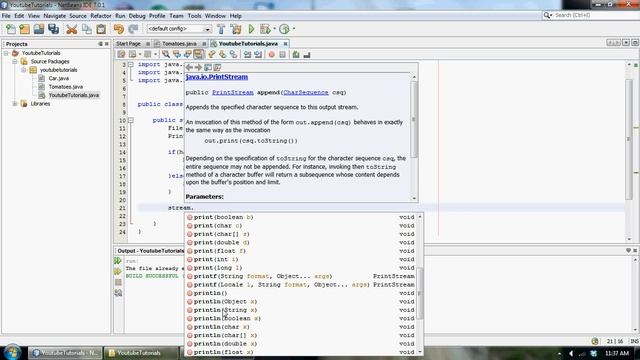Screen dimensions: 640x360
Task: Choose printf(String format, Object... args) from the completion list
Action: (300, 276)
